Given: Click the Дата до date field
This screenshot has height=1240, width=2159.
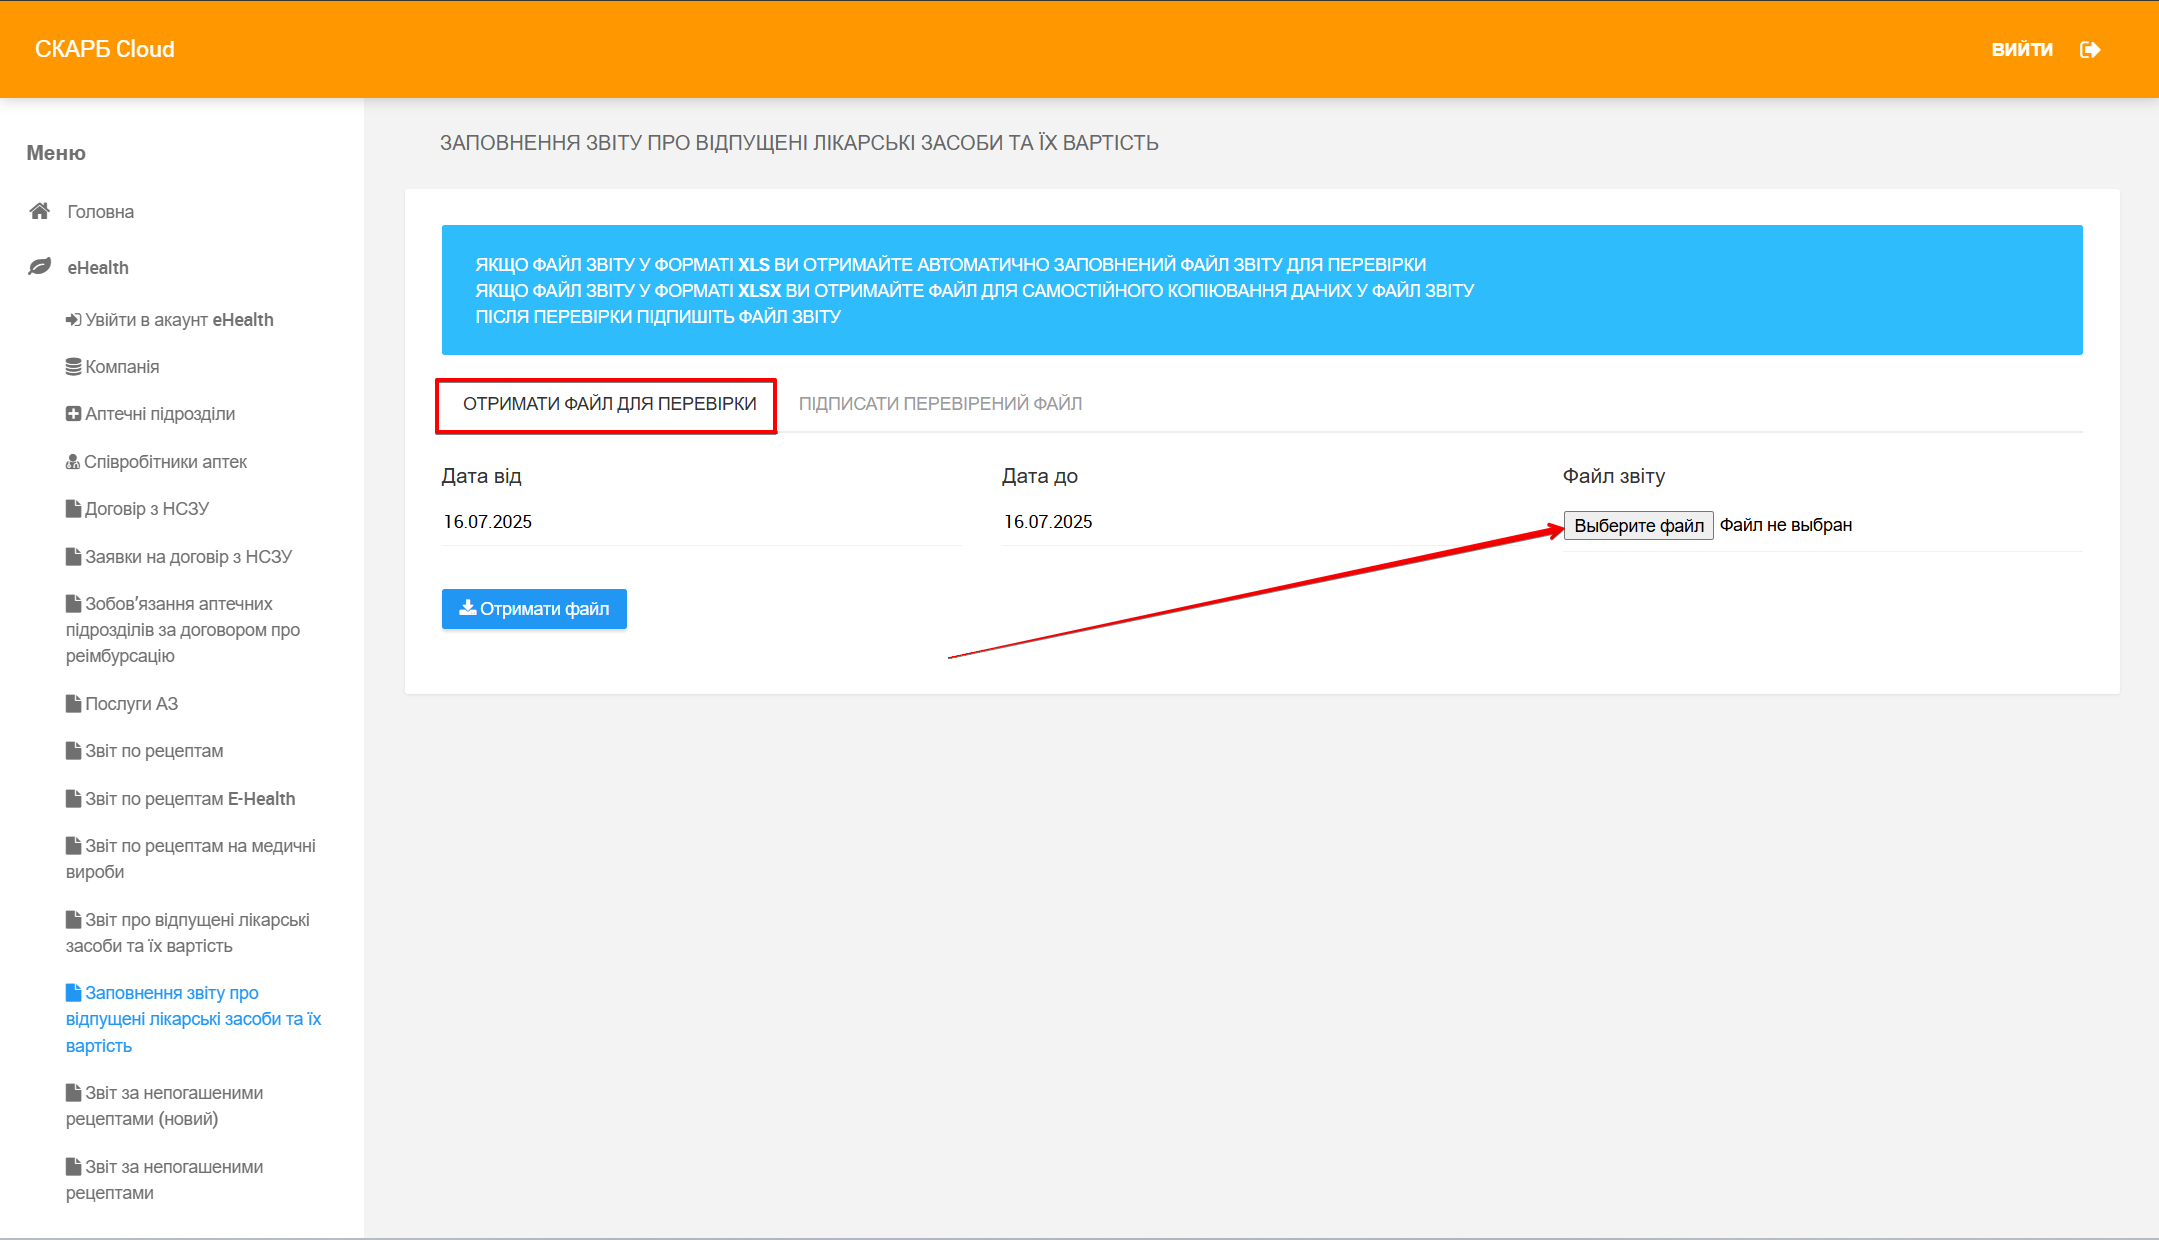Looking at the screenshot, I should tap(1260, 522).
